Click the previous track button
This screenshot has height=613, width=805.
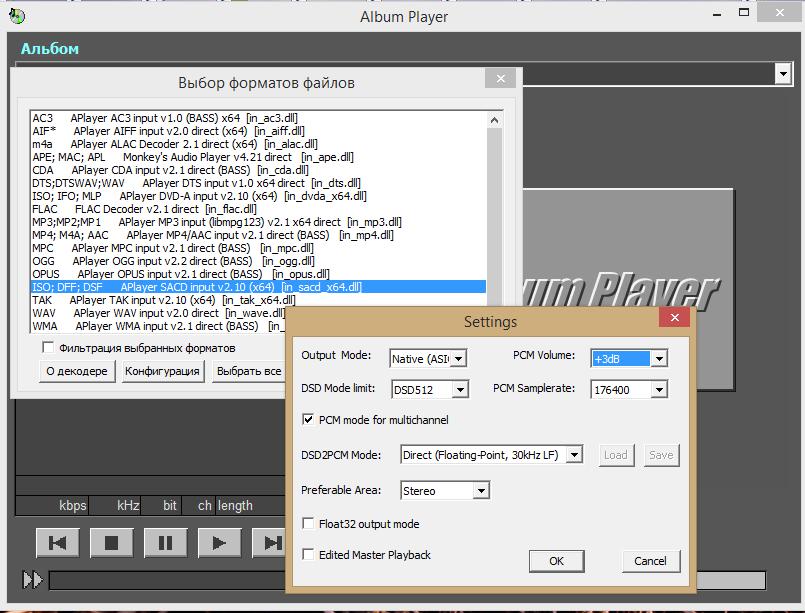click(x=58, y=543)
